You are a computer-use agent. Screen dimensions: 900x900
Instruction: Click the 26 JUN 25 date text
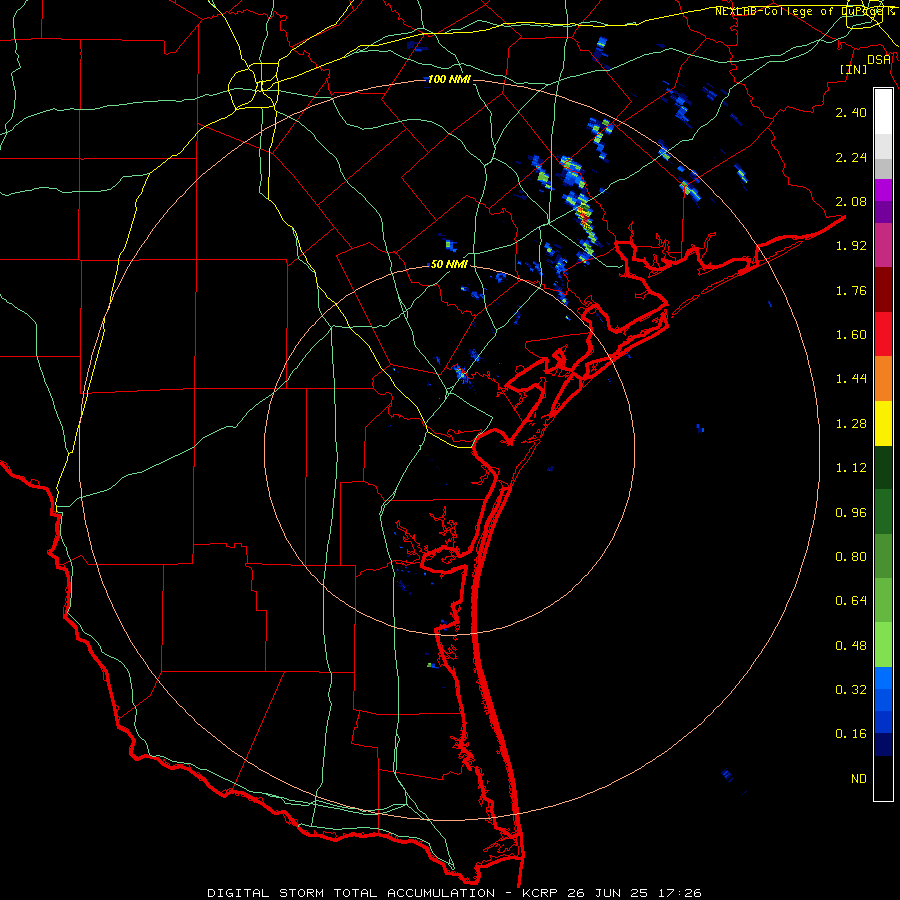[608, 893]
